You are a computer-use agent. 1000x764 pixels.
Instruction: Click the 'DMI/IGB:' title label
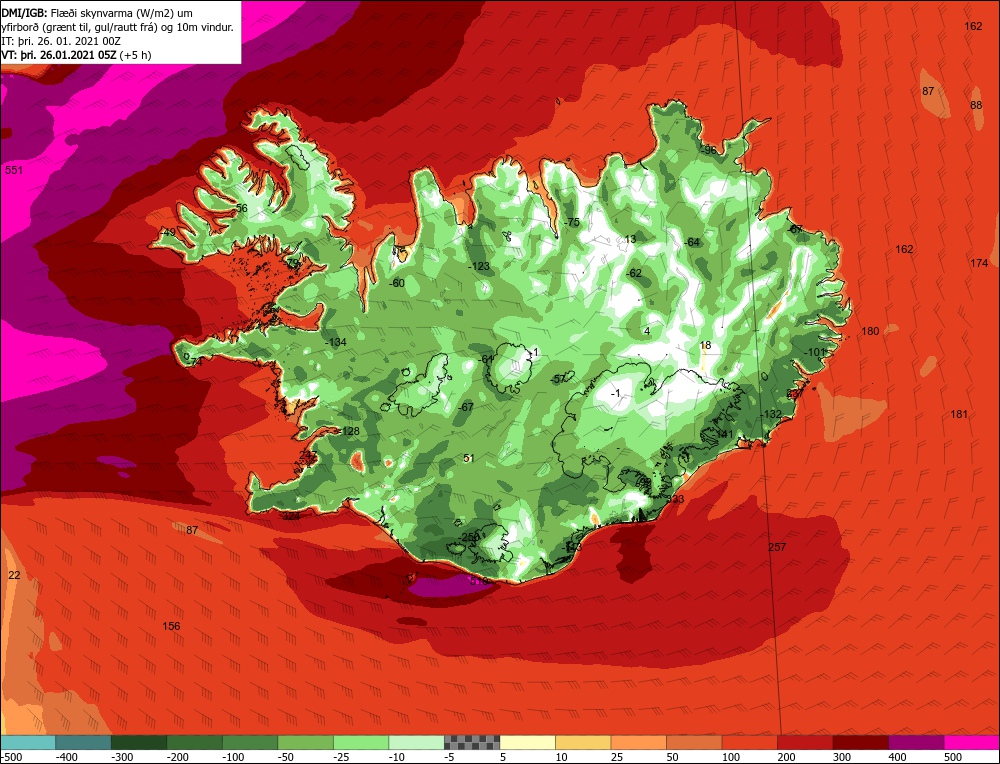pyautogui.click(x=25, y=13)
